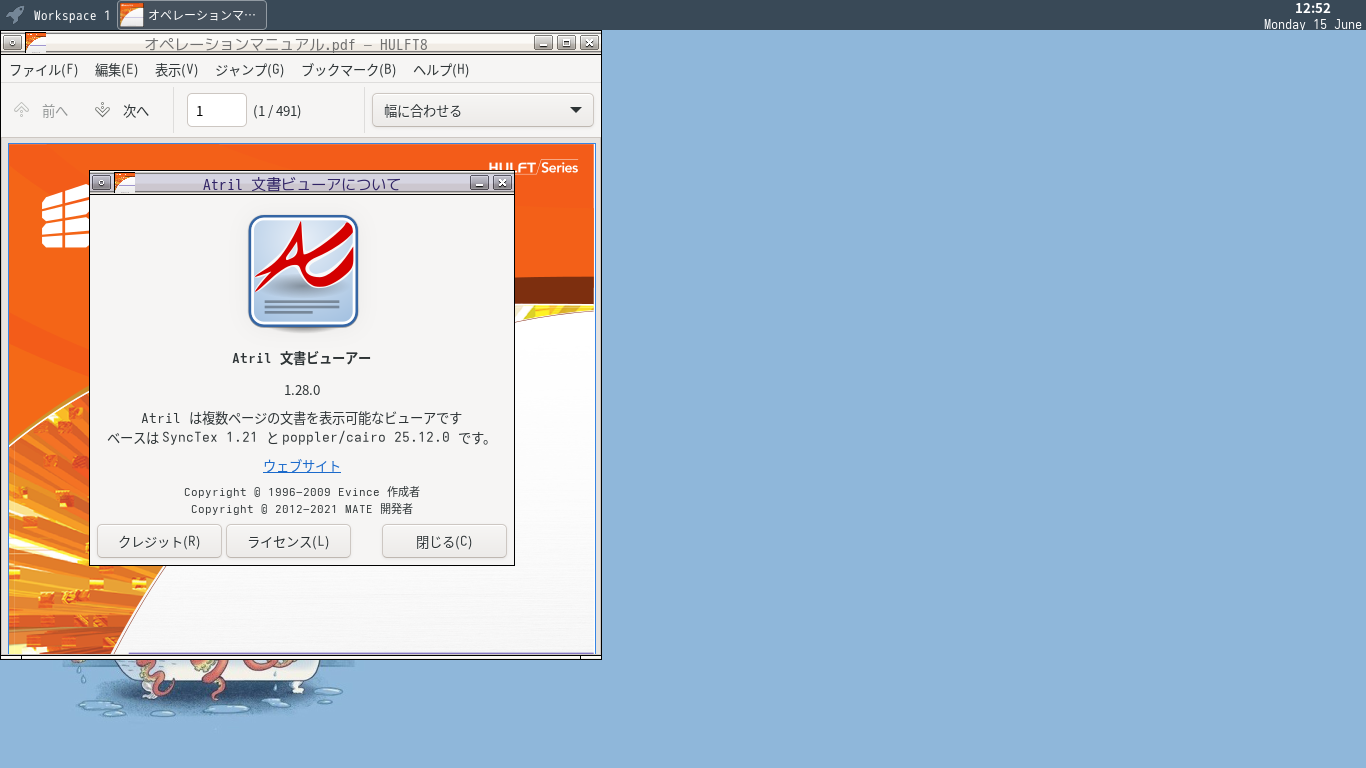Click the 'Monday 15 June' date text
Image resolution: width=1366 pixels, height=768 pixels.
click(1312, 24)
